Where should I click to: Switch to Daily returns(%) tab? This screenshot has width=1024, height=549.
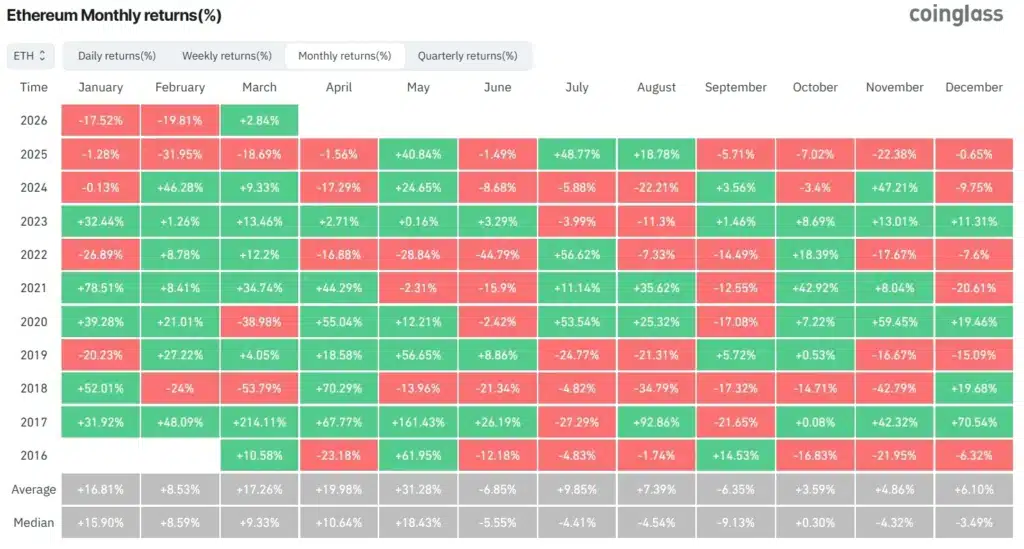click(x=117, y=56)
